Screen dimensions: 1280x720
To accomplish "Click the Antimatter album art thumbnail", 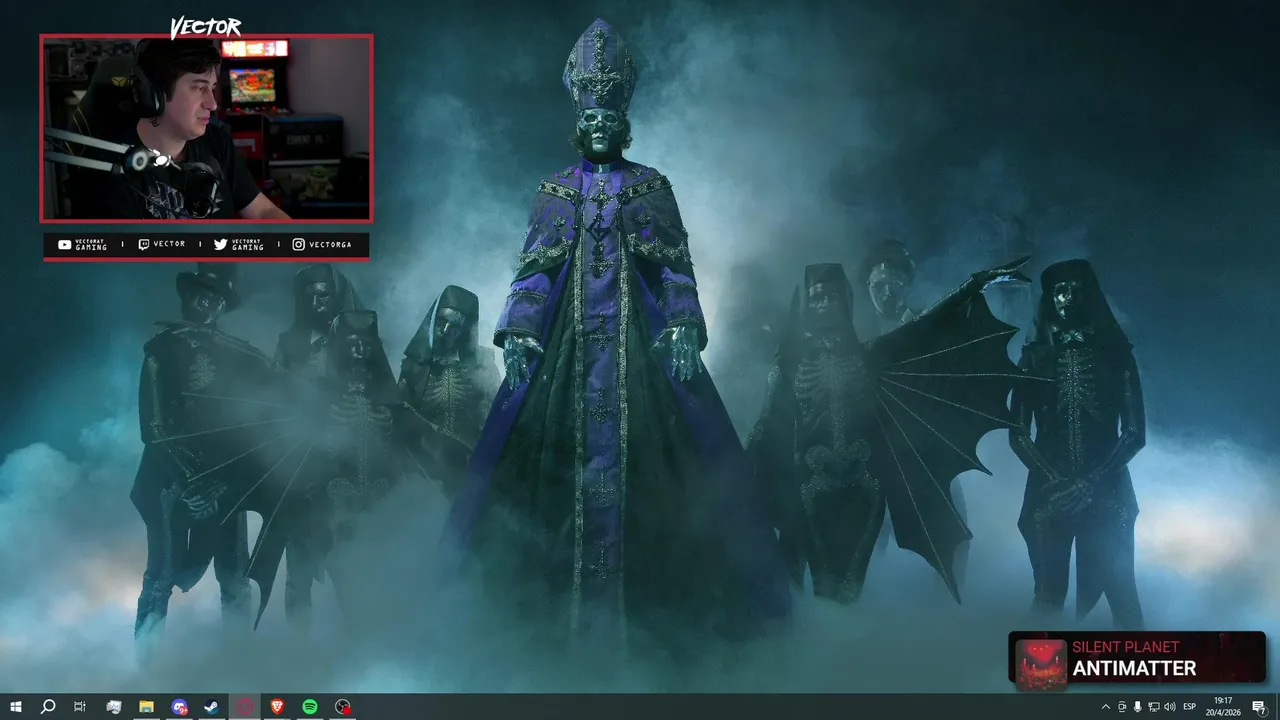I will (x=1040, y=663).
